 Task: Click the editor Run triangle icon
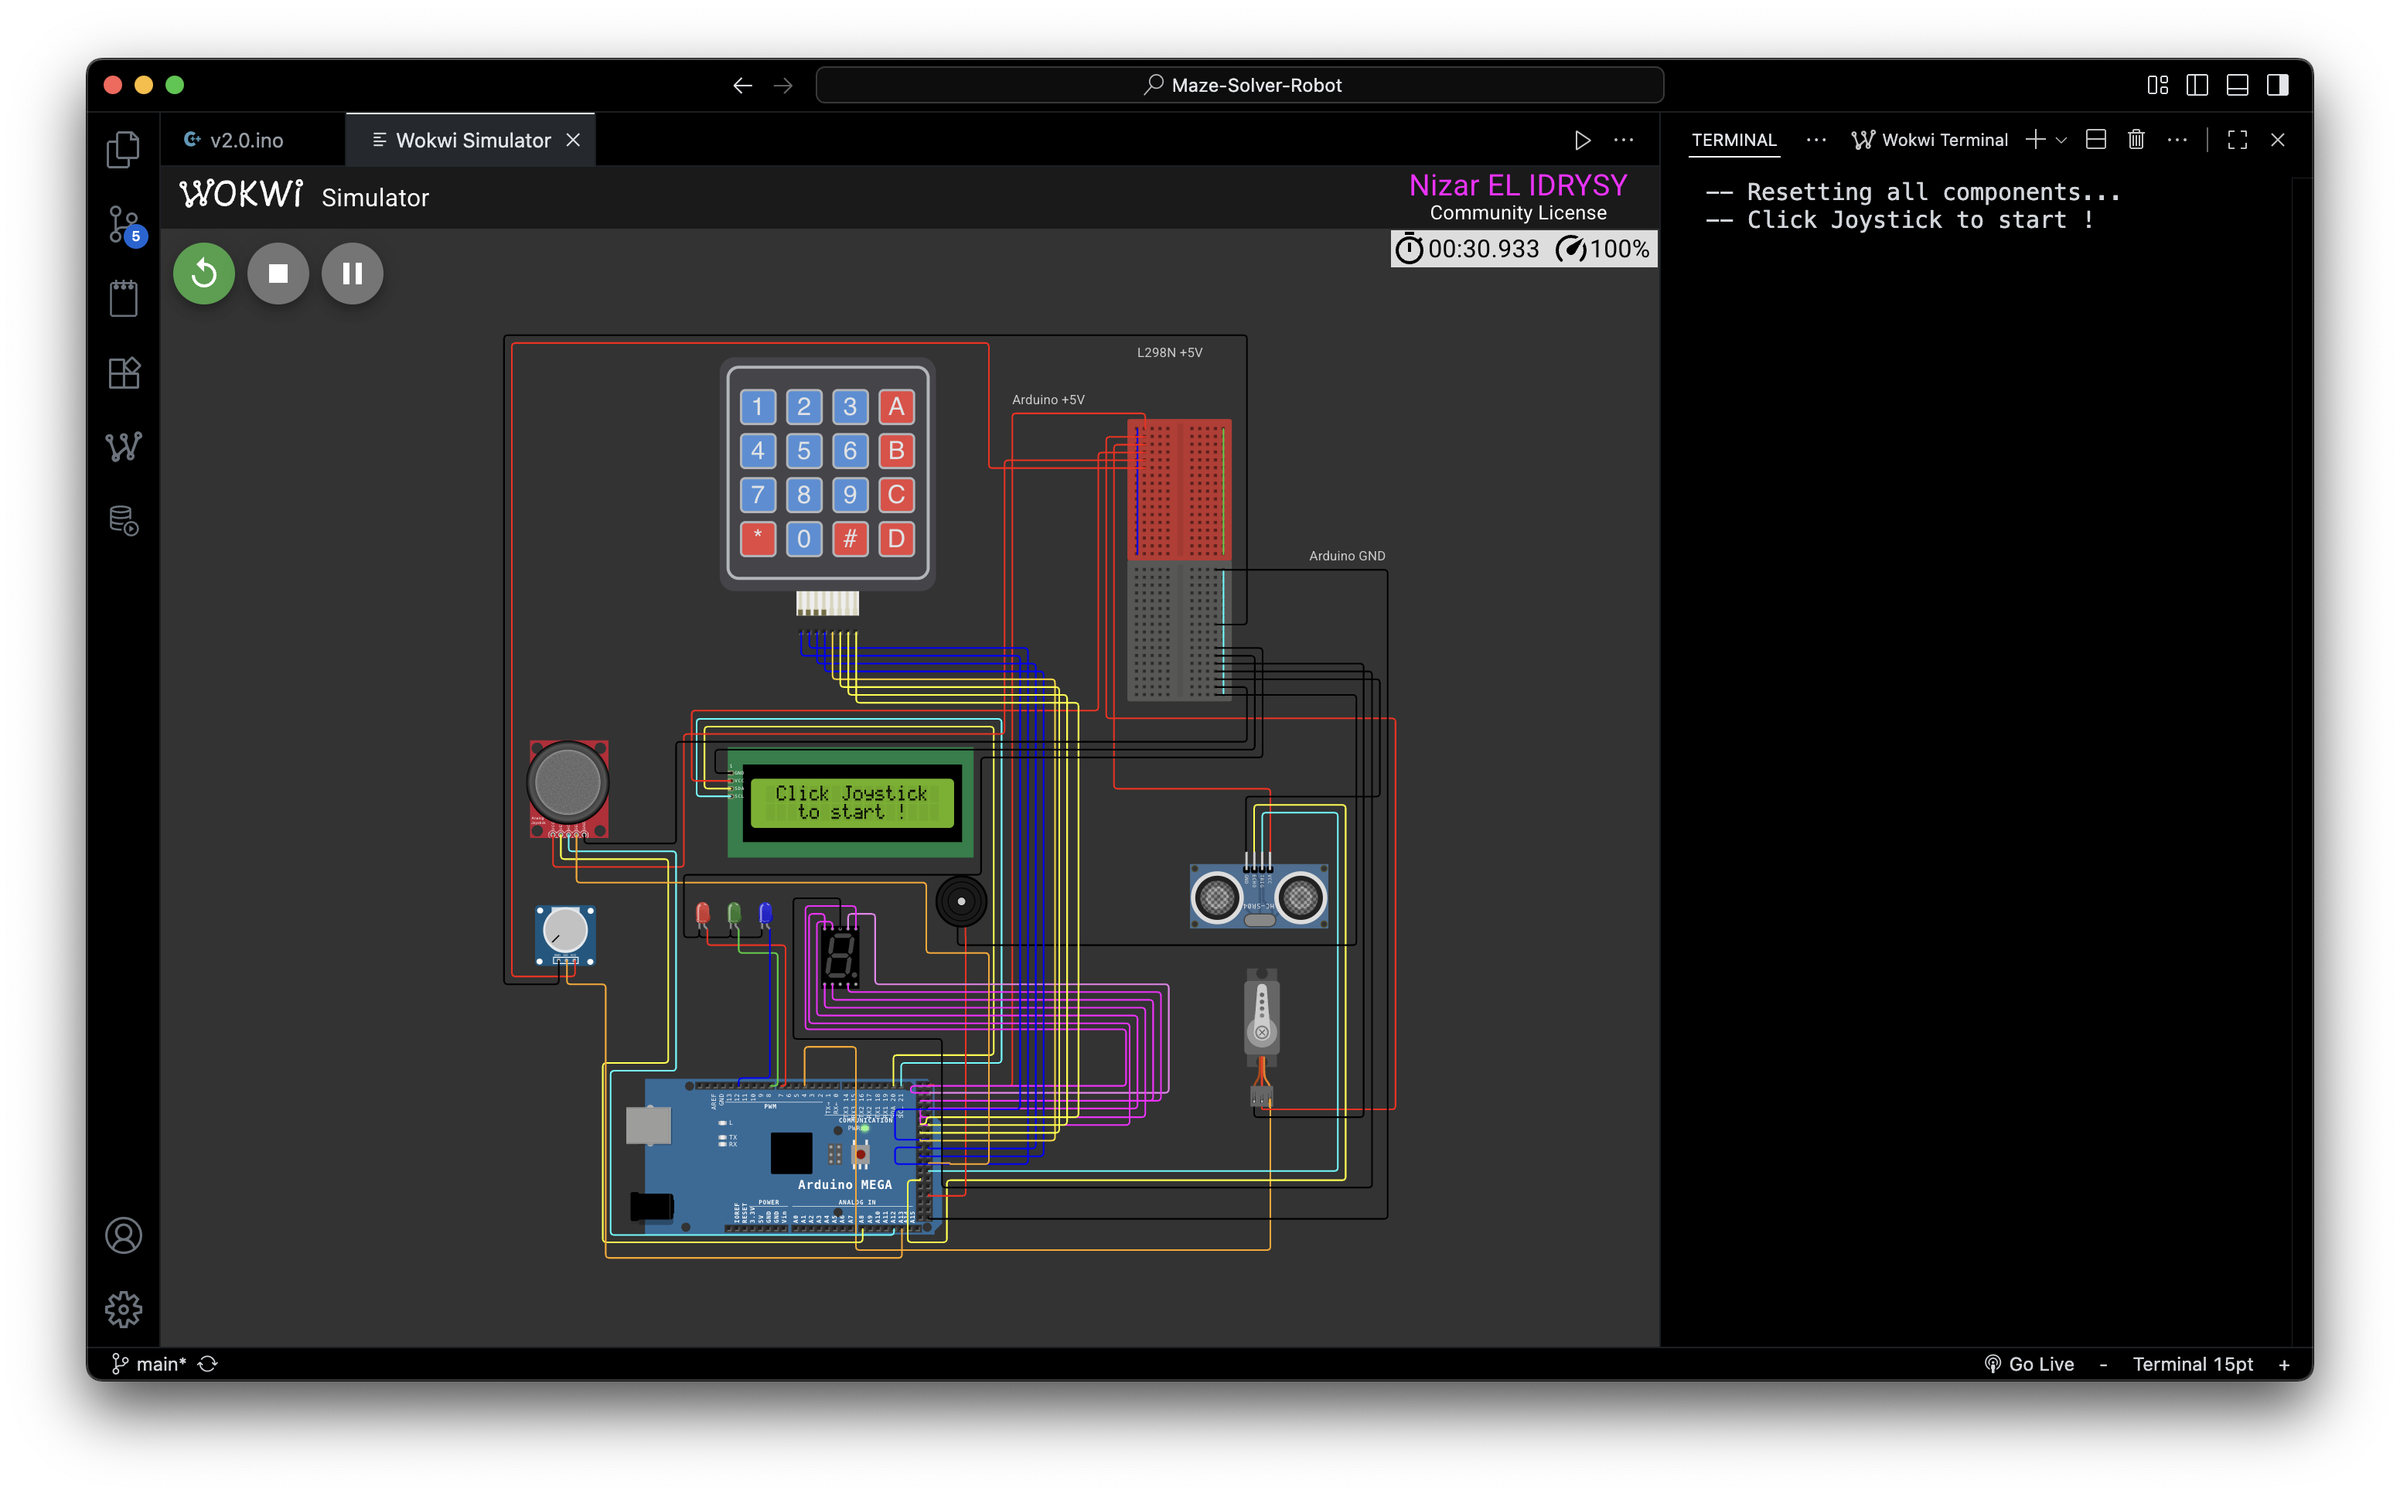point(1582,140)
